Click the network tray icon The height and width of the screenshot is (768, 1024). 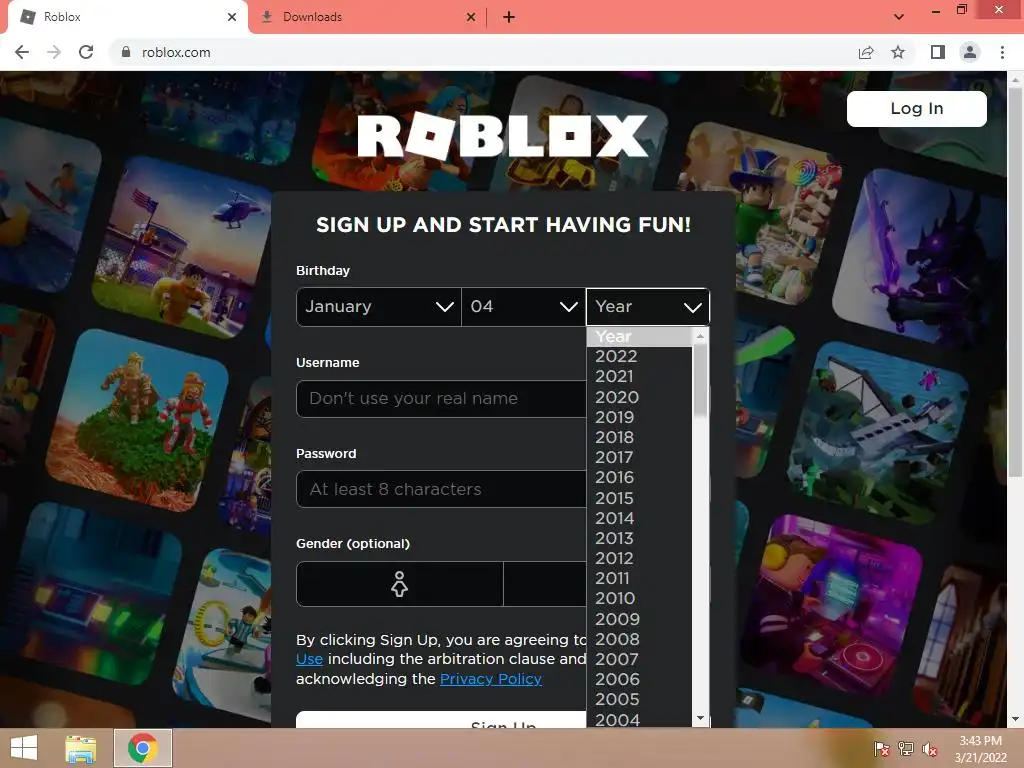pyautogui.click(x=906, y=749)
